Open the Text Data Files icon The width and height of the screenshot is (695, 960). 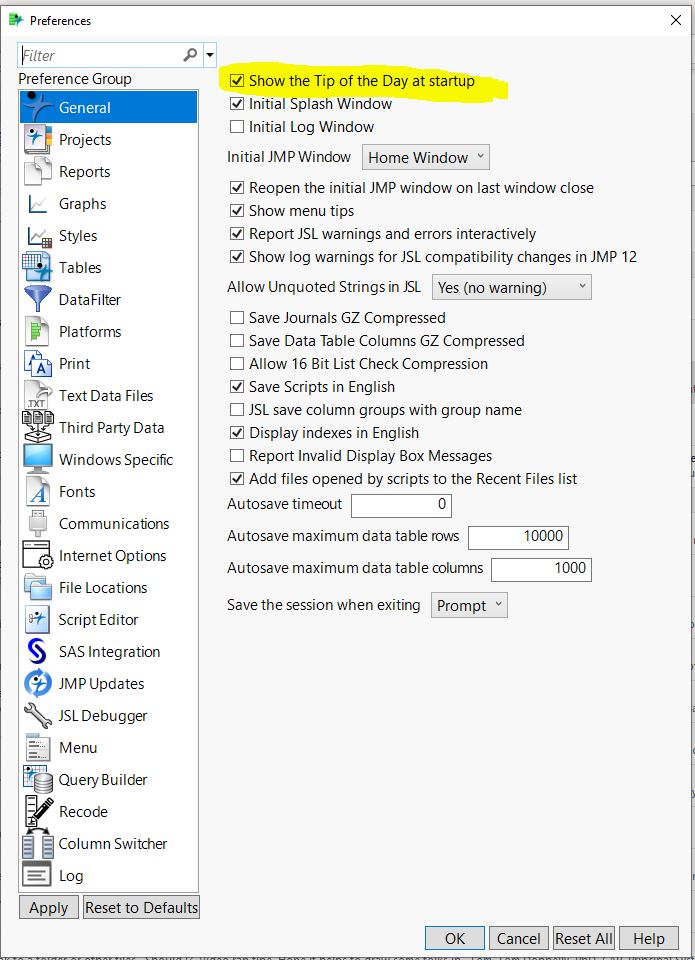coord(38,396)
